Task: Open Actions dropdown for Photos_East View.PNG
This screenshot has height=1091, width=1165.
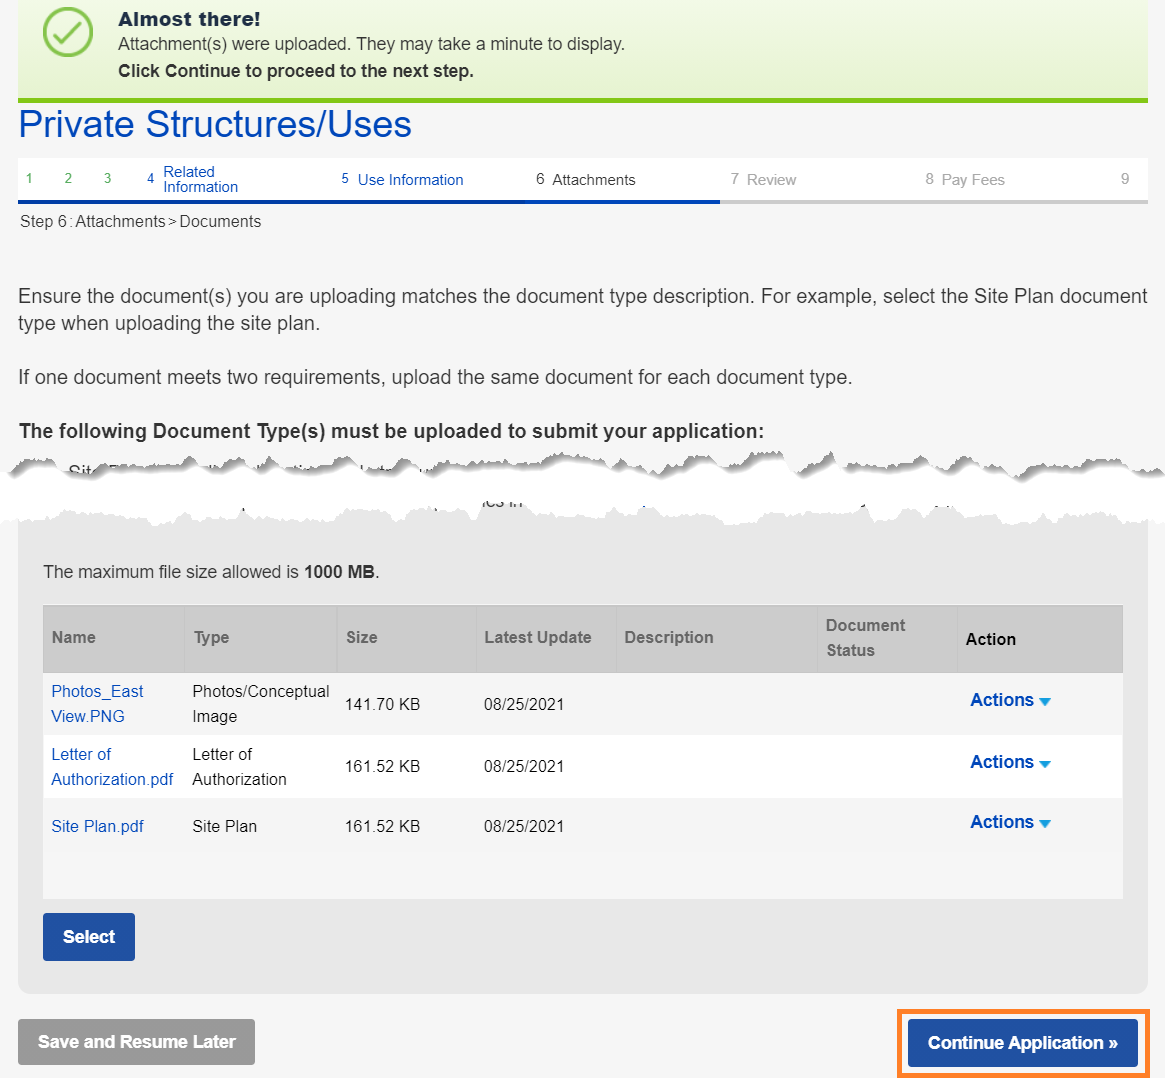Action: 1009,701
